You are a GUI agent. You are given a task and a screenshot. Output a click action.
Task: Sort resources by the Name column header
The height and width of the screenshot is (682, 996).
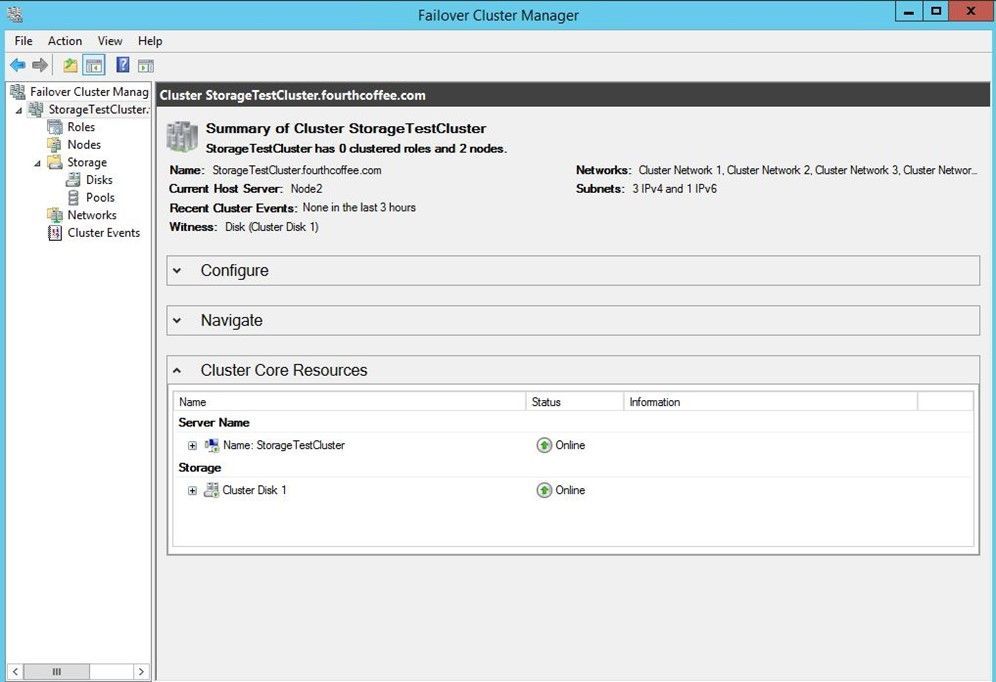[349, 401]
